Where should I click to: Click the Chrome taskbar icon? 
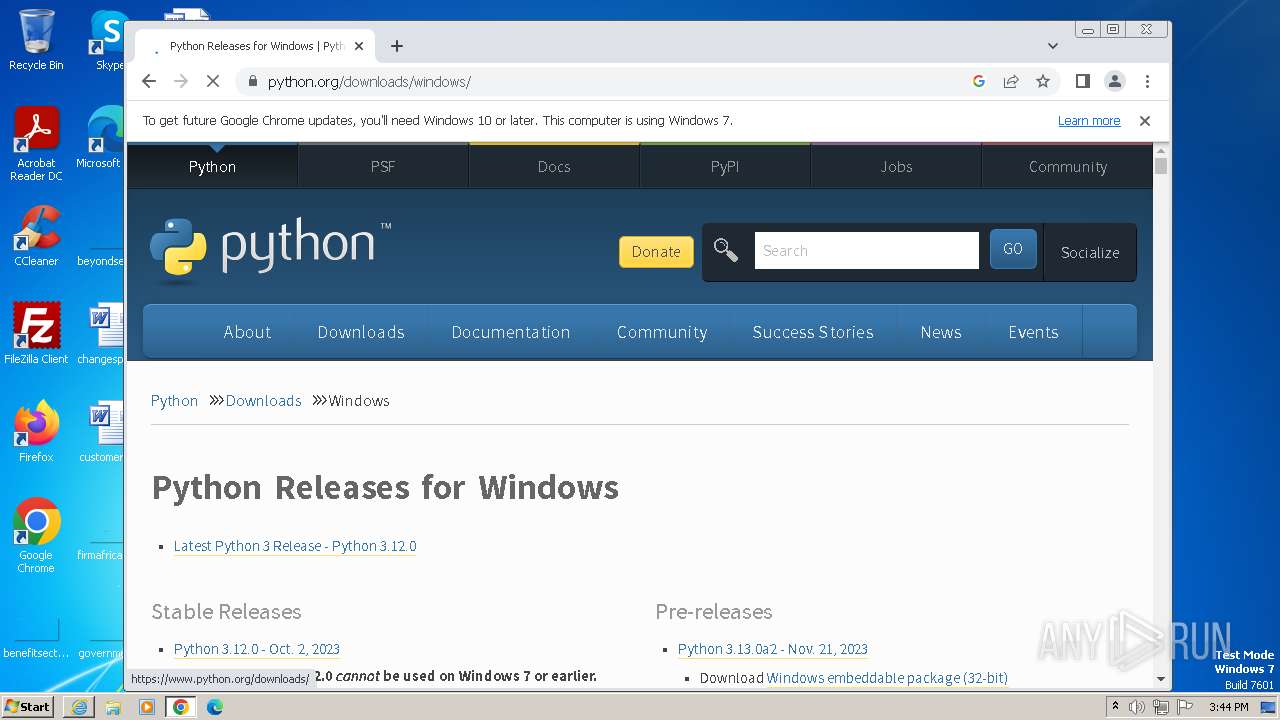click(x=181, y=707)
